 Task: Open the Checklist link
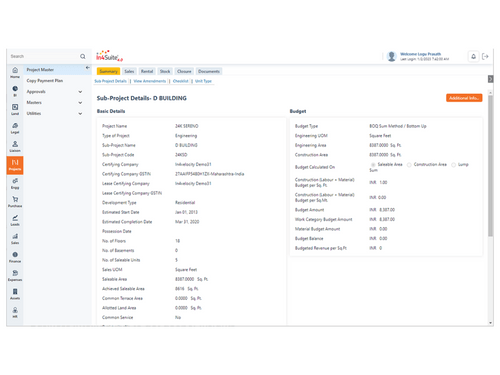[x=181, y=81]
